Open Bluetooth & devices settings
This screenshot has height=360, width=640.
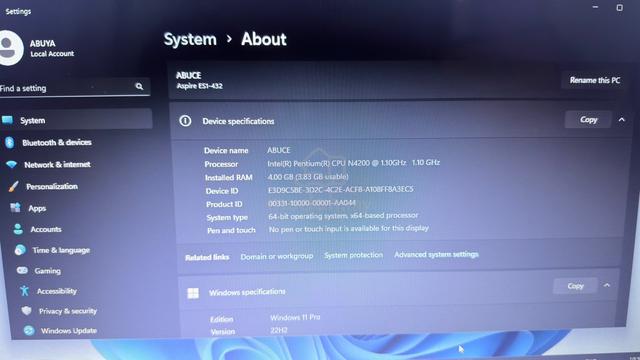coord(57,142)
